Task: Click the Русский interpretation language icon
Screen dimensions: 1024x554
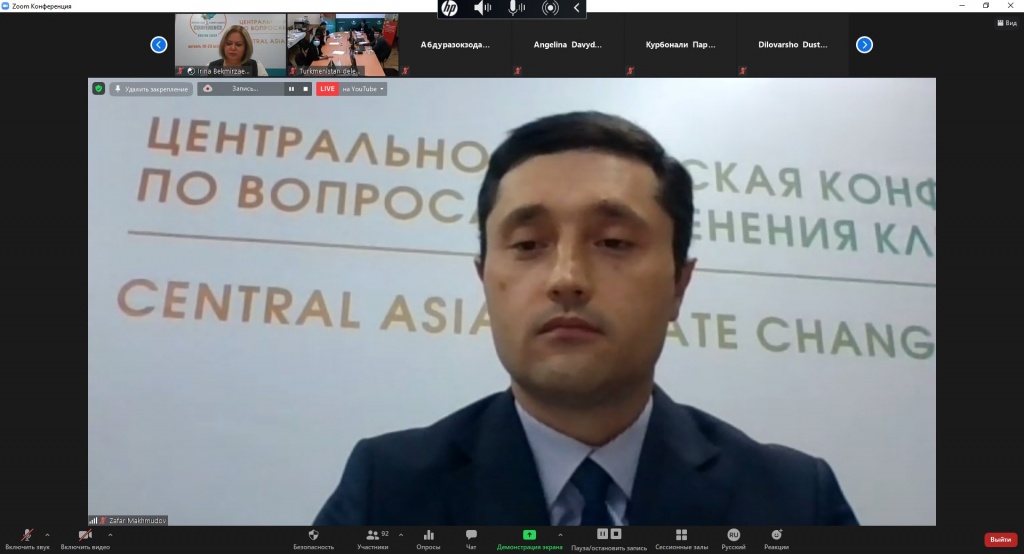Action: [x=733, y=536]
